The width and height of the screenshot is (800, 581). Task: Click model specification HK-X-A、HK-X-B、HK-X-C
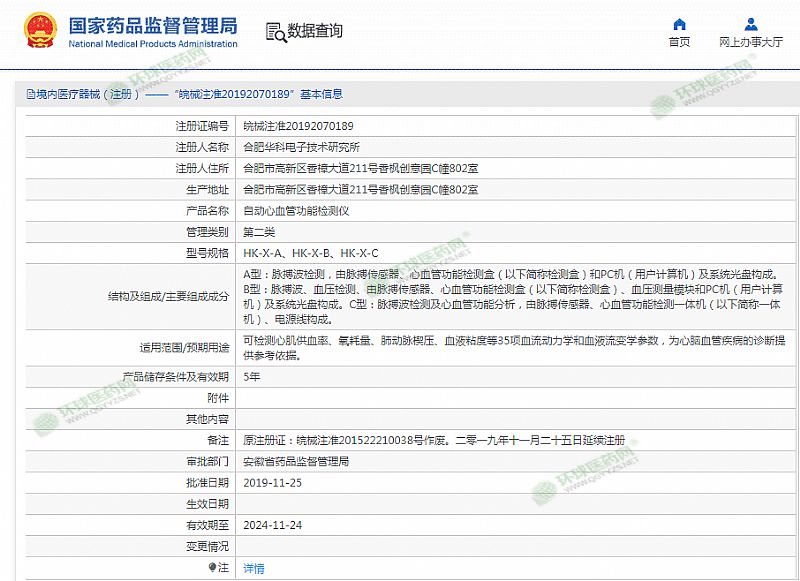click(311, 253)
